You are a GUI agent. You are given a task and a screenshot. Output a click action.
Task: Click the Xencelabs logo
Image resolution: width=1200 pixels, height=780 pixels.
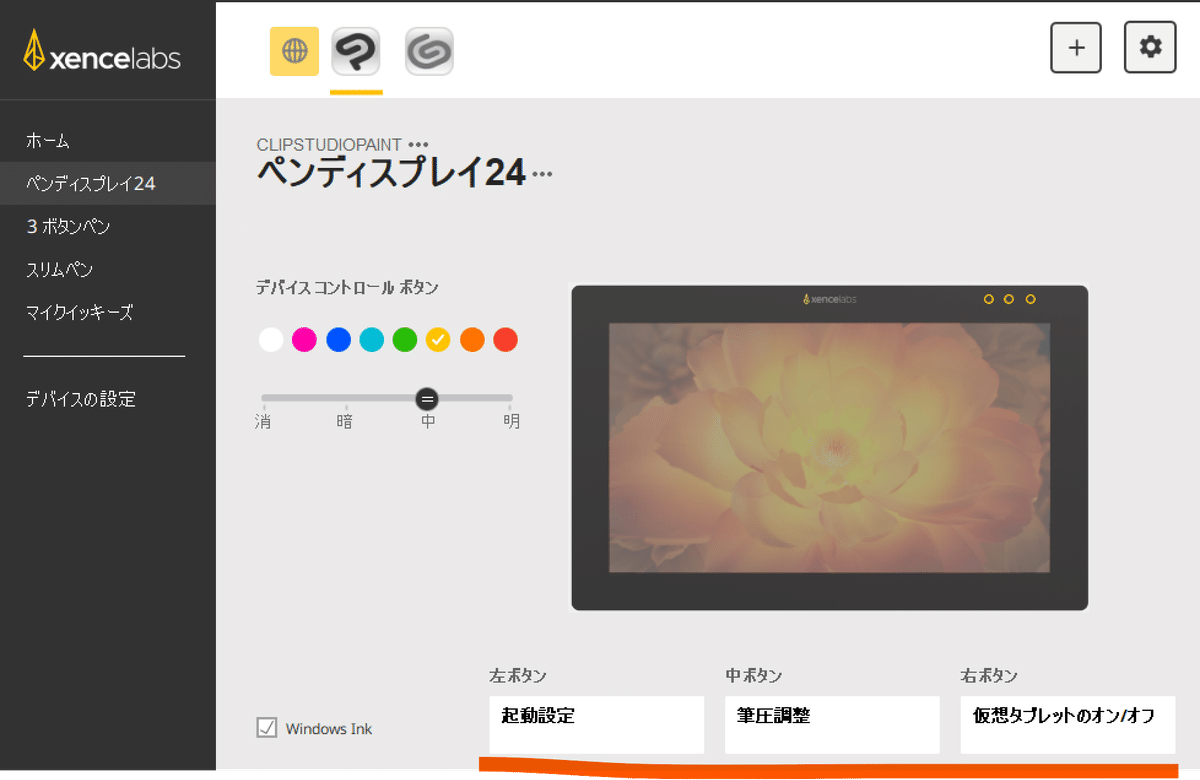point(102,51)
